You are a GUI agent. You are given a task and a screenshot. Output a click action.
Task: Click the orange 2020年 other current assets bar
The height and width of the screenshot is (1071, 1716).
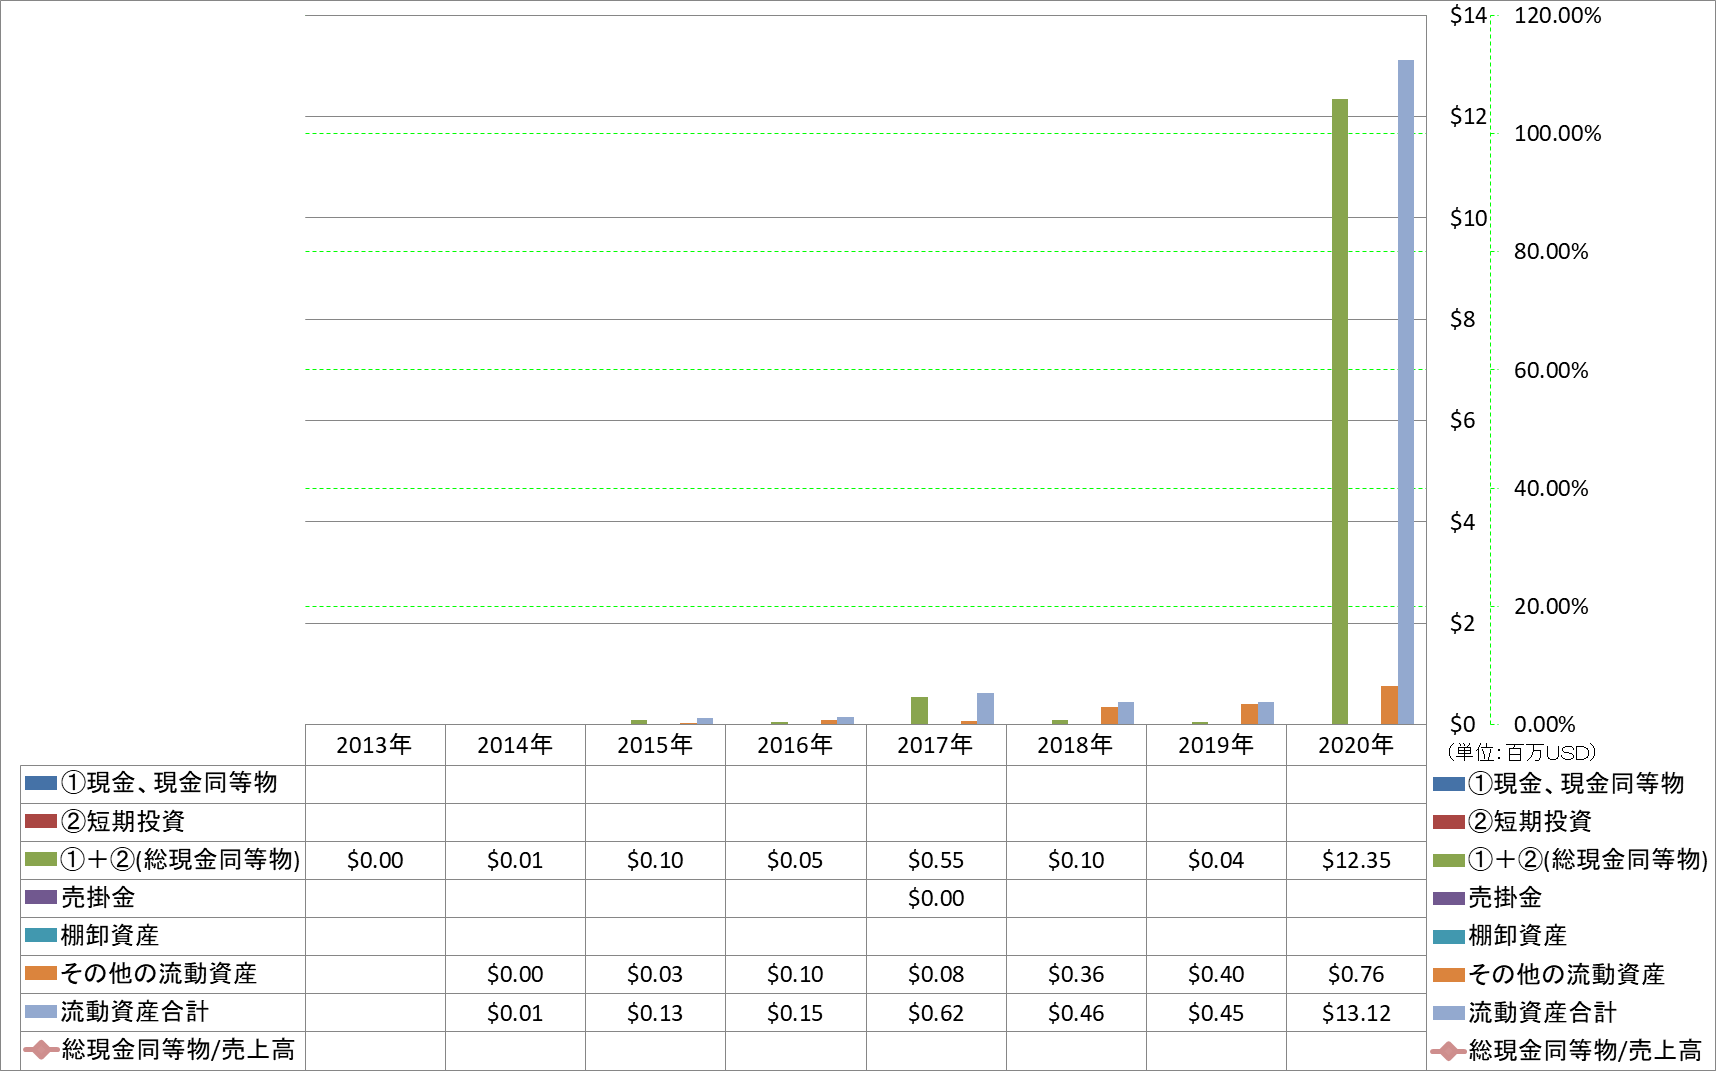coord(1389,705)
